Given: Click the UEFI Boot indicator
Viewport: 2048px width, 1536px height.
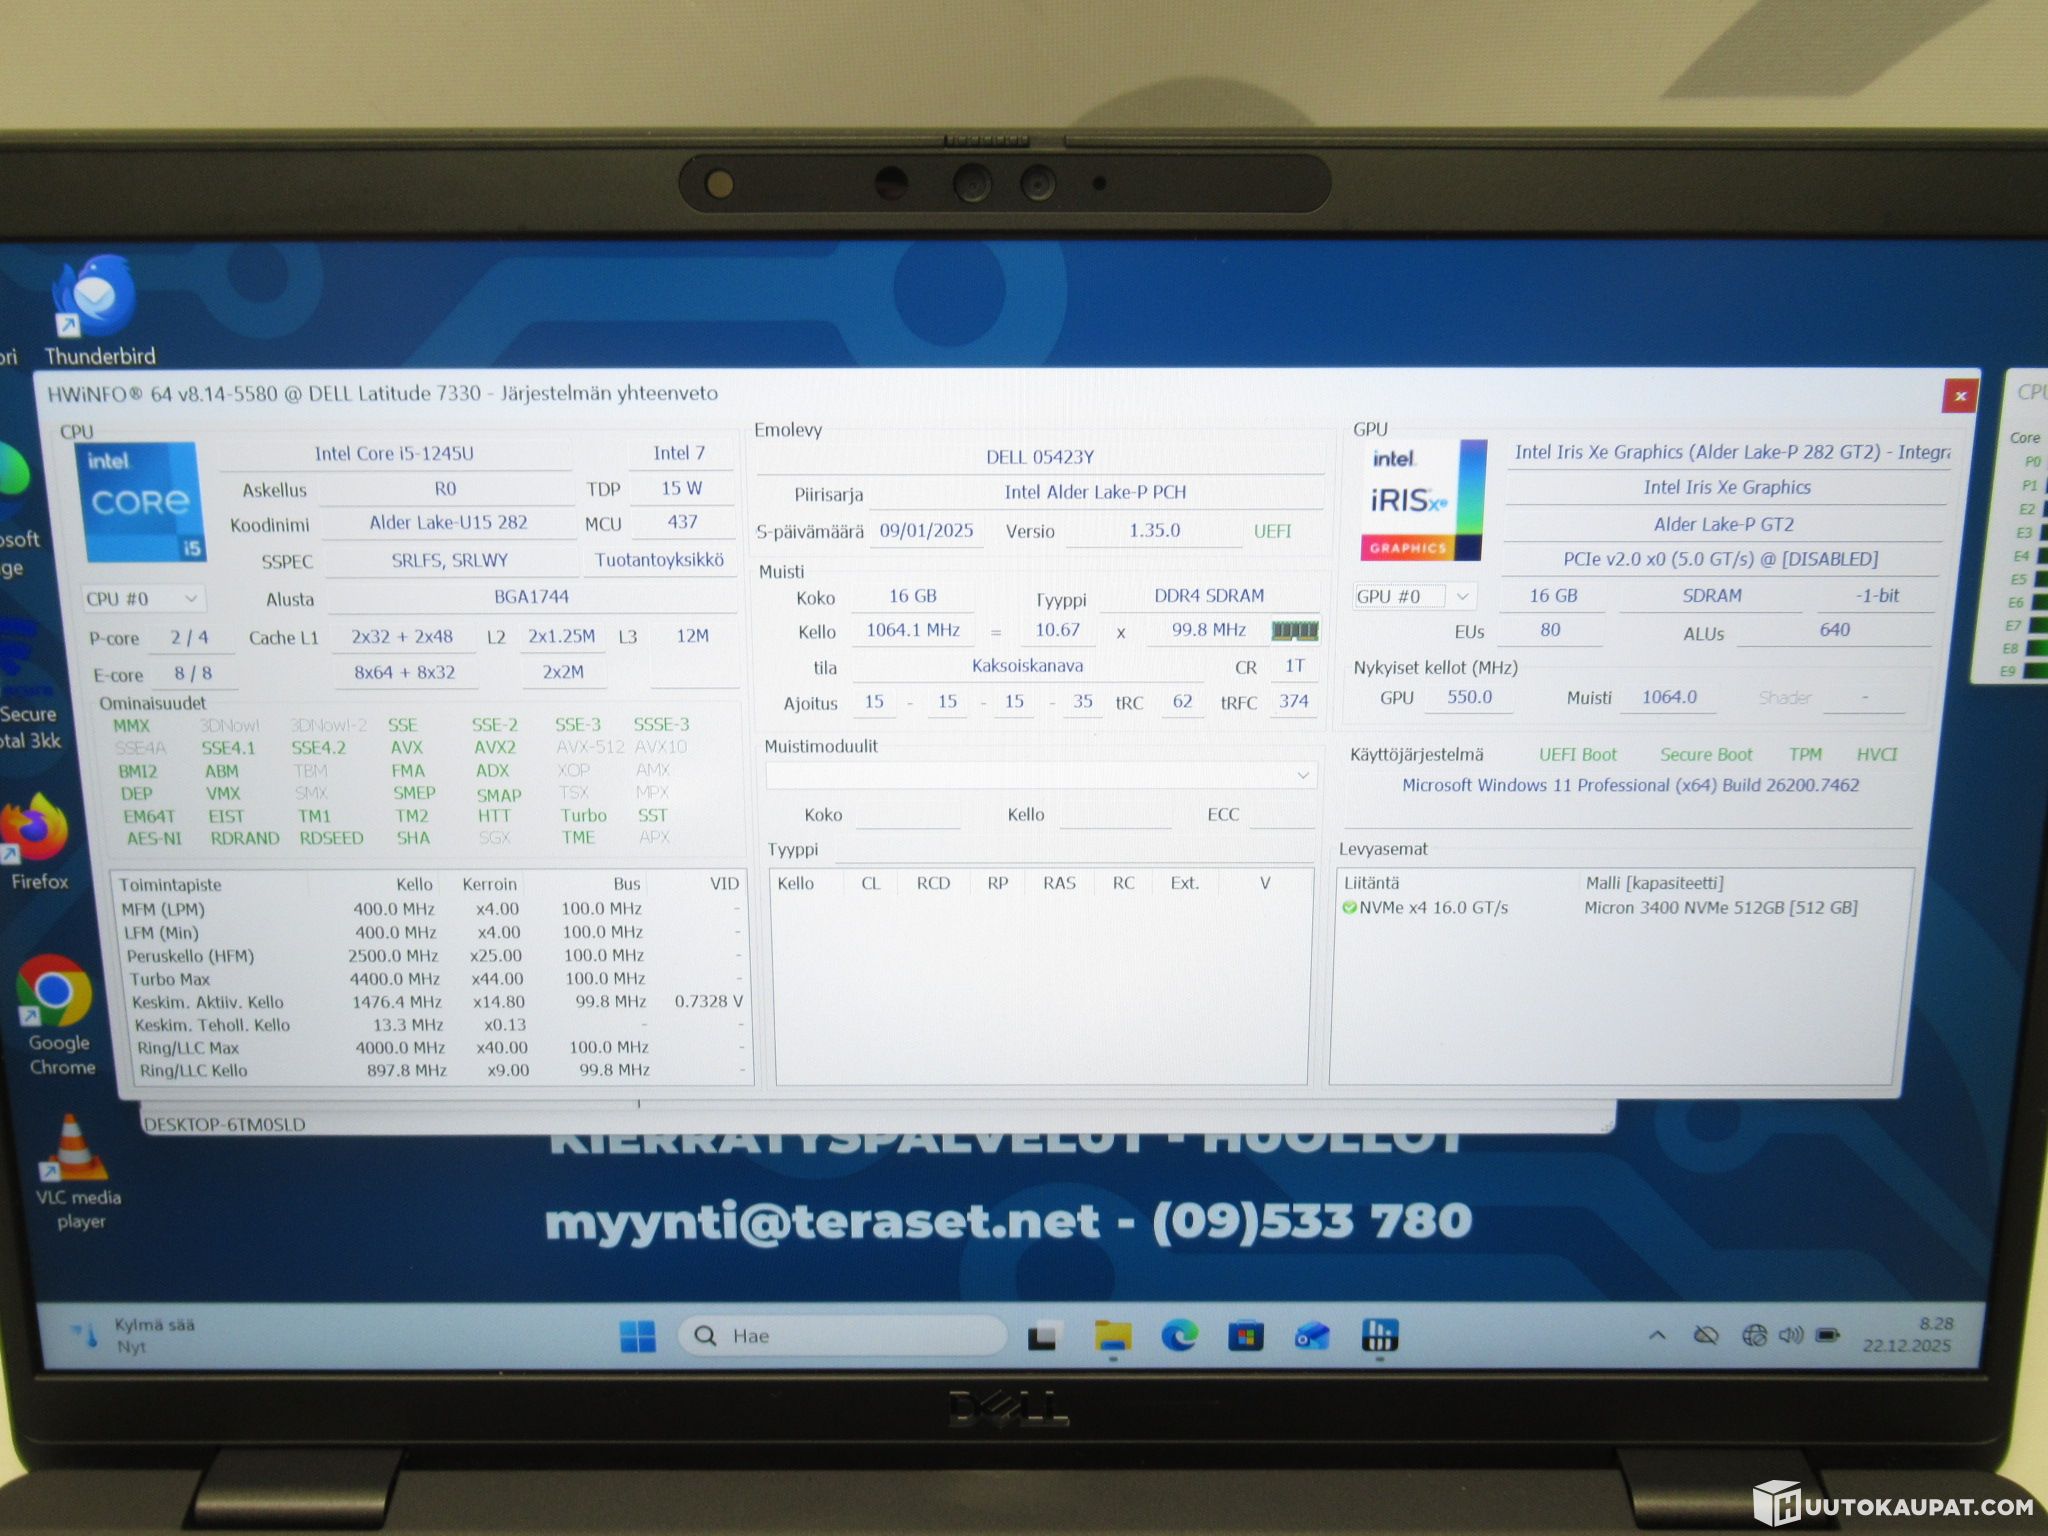Looking at the screenshot, I should point(1578,755).
